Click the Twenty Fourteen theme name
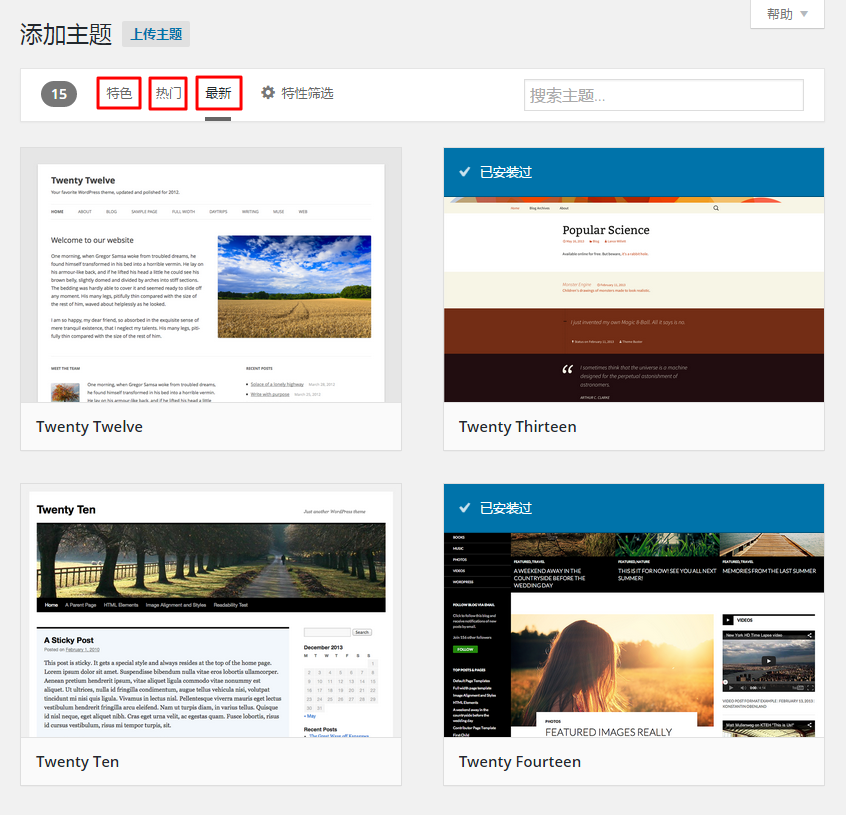 (520, 762)
